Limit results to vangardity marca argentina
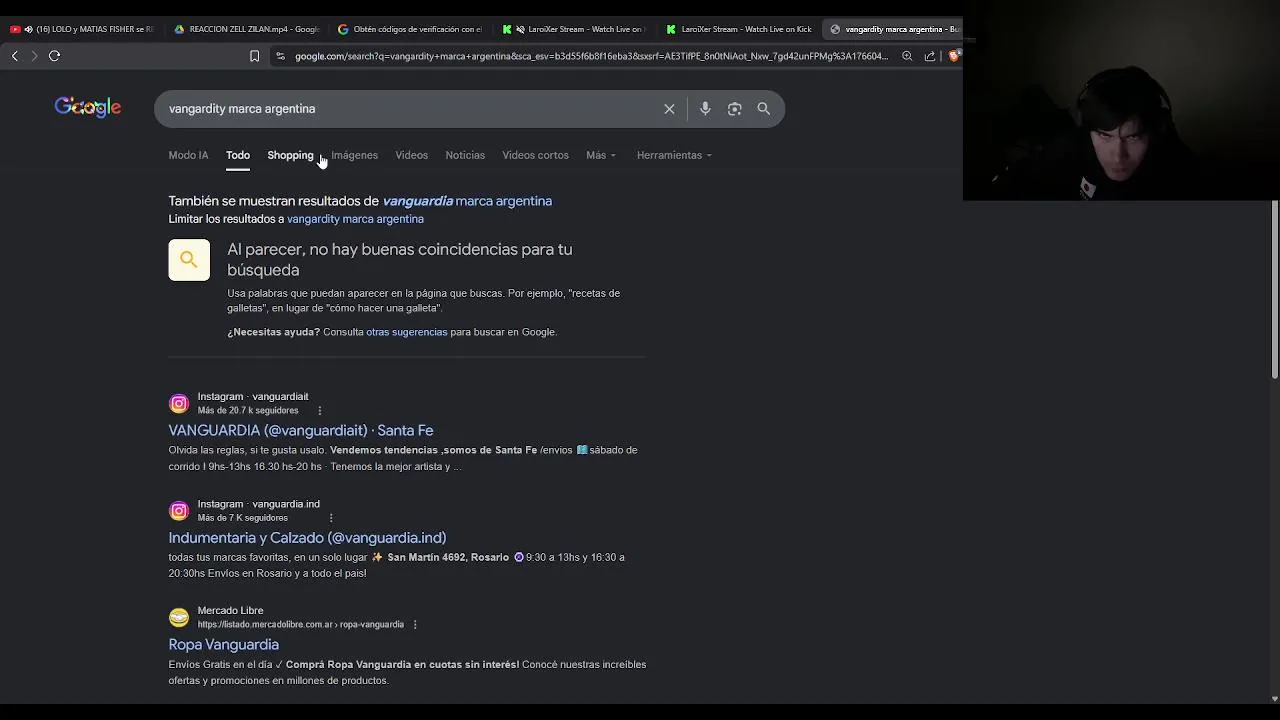 (x=355, y=219)
